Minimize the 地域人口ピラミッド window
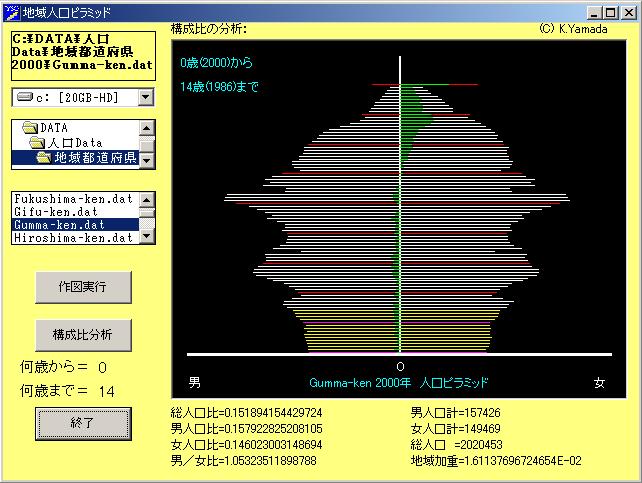This screenshot has height=483, width=642. (594, 13)
